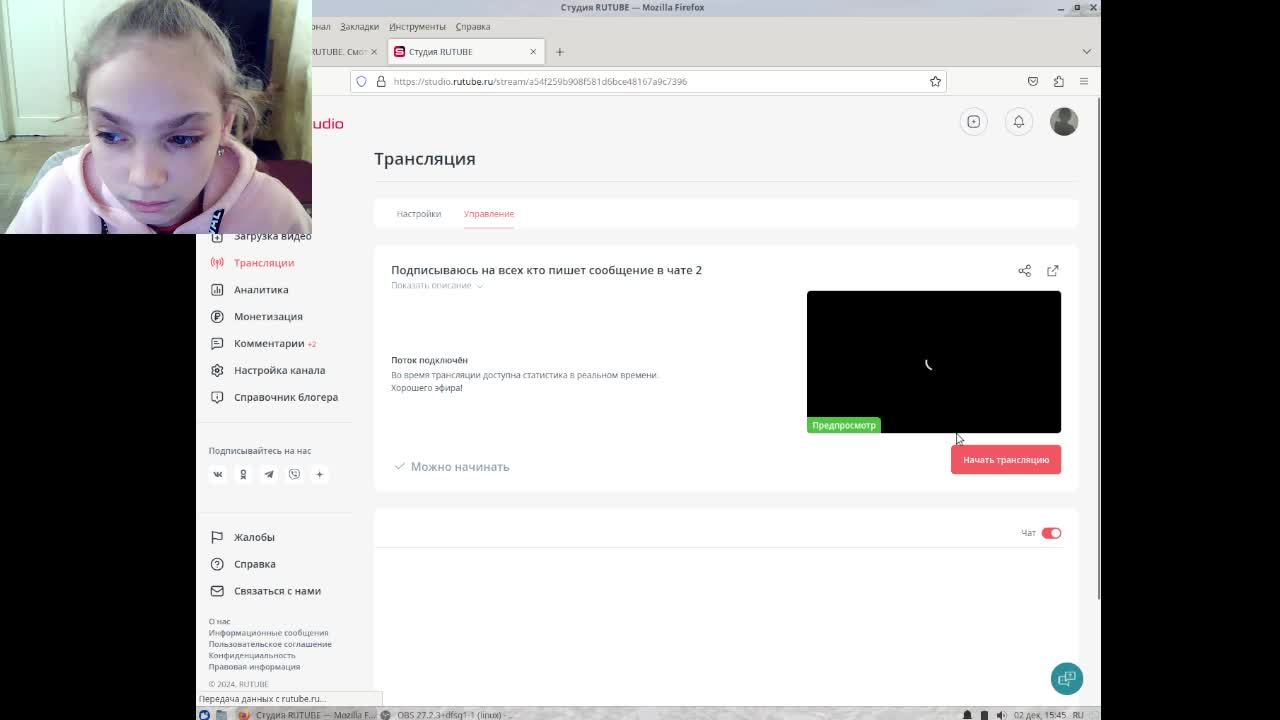
Task: Click the Монетизация ruble icon
Action: click(x=217, y=317)
